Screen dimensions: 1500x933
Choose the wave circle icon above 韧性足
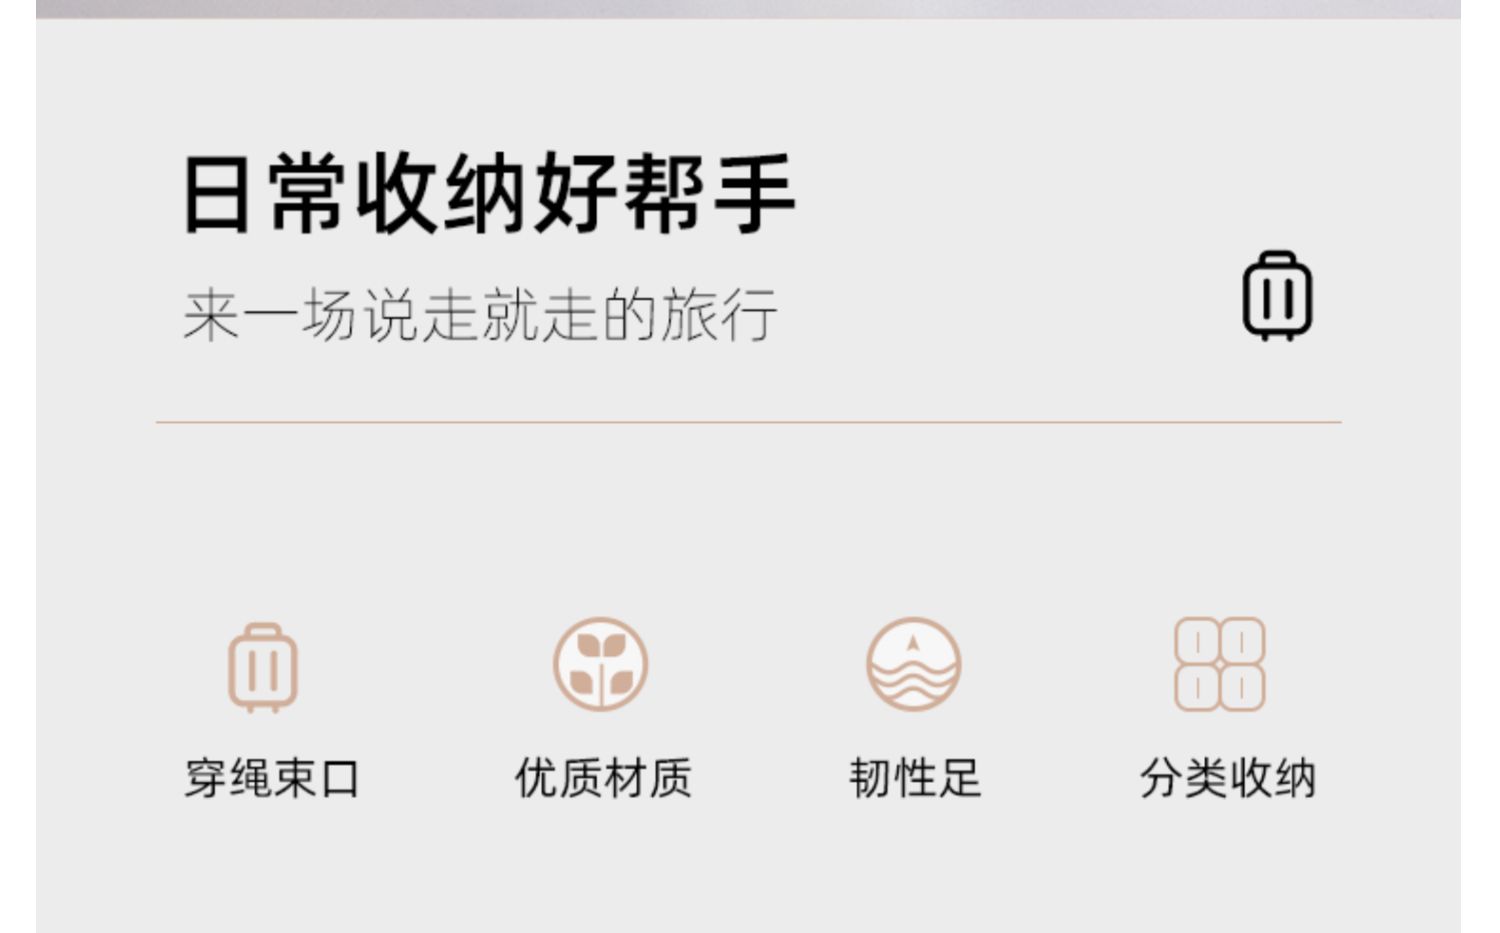[913, 664]
